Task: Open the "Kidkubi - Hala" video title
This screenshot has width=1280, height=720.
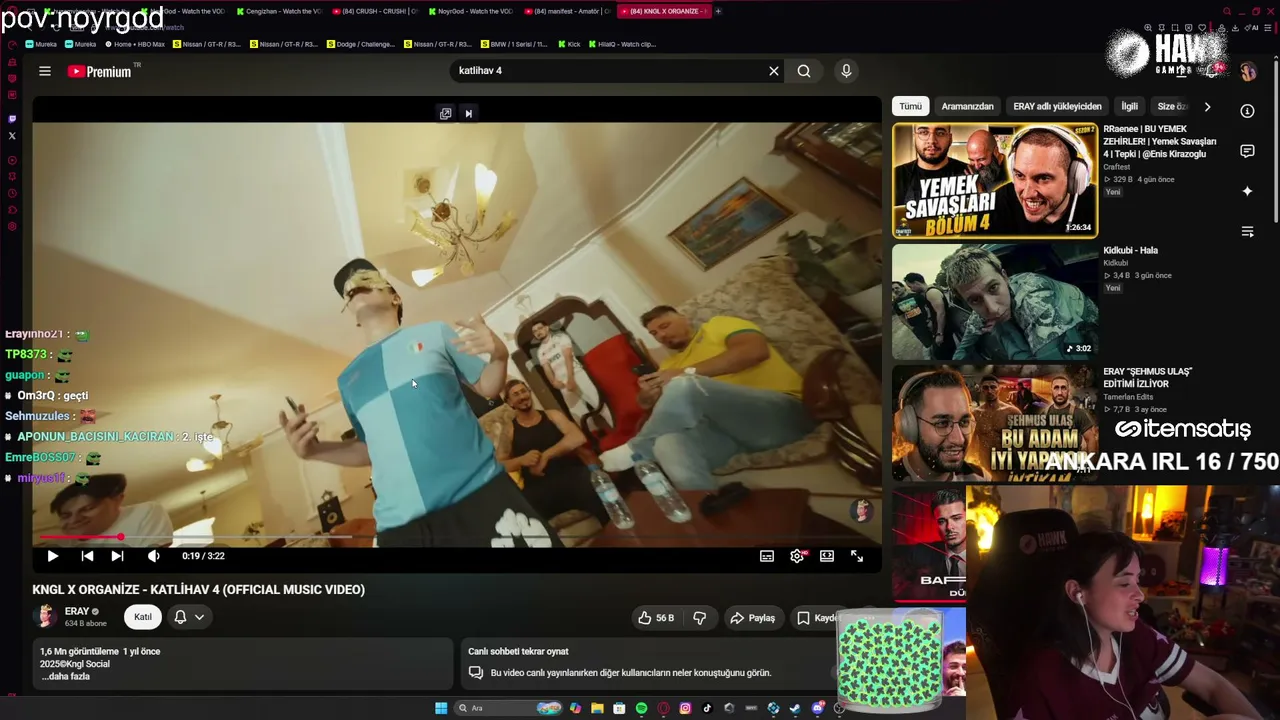Action: click(x=1131, y=251)
